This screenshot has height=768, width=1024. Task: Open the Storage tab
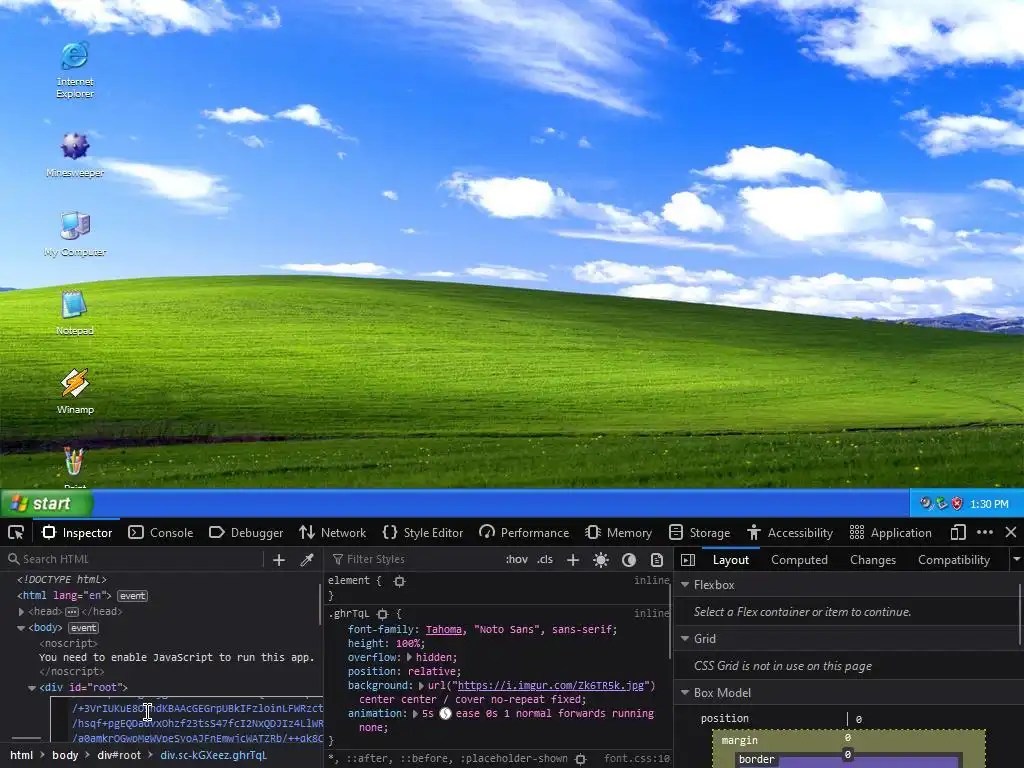[699, 533]
